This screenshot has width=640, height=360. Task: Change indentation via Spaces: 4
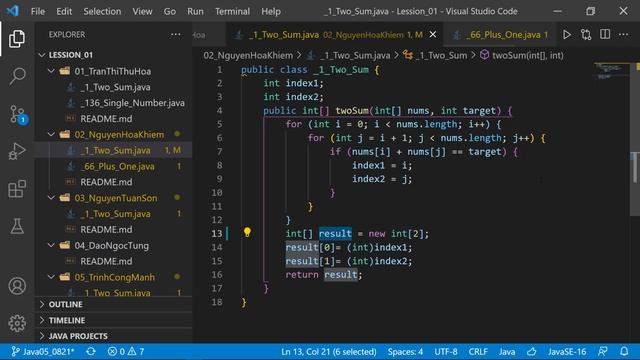click(x=405, y=351)
